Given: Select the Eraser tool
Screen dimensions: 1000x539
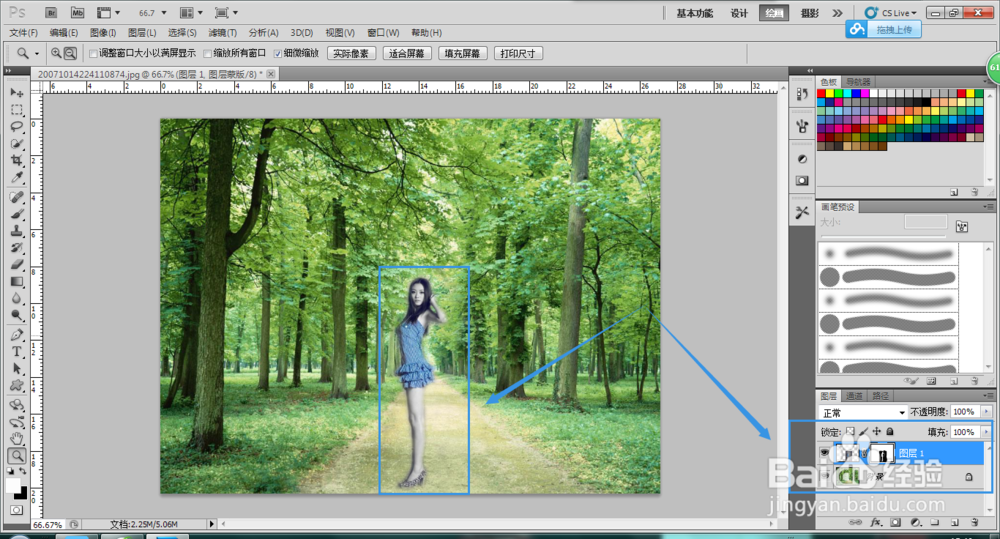Looking at the screenshot, I should click(x=17, y=264).
